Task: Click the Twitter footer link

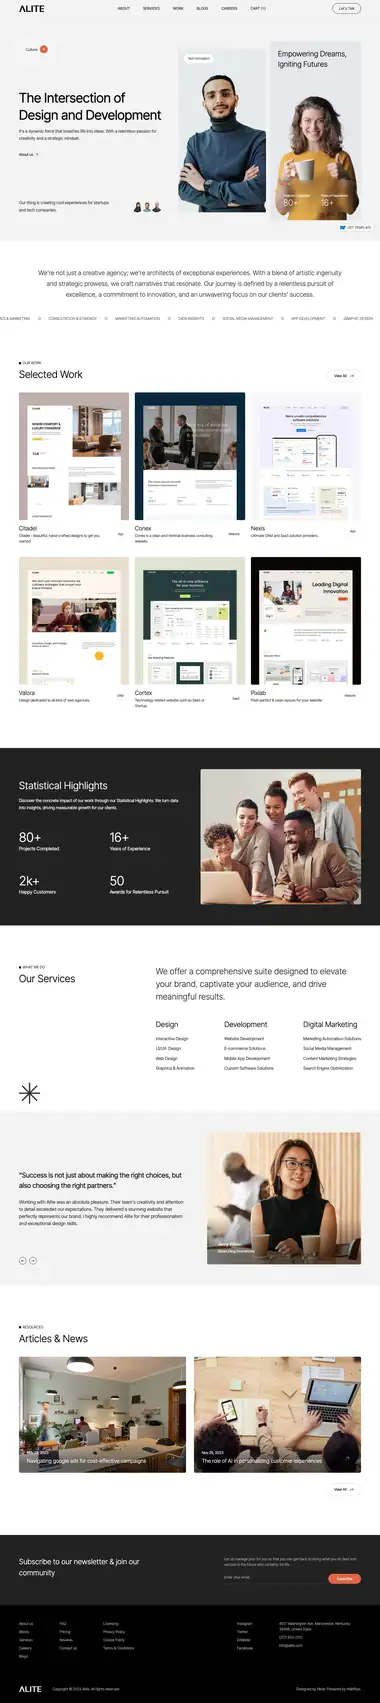Action: click(x=243, y=1632)
